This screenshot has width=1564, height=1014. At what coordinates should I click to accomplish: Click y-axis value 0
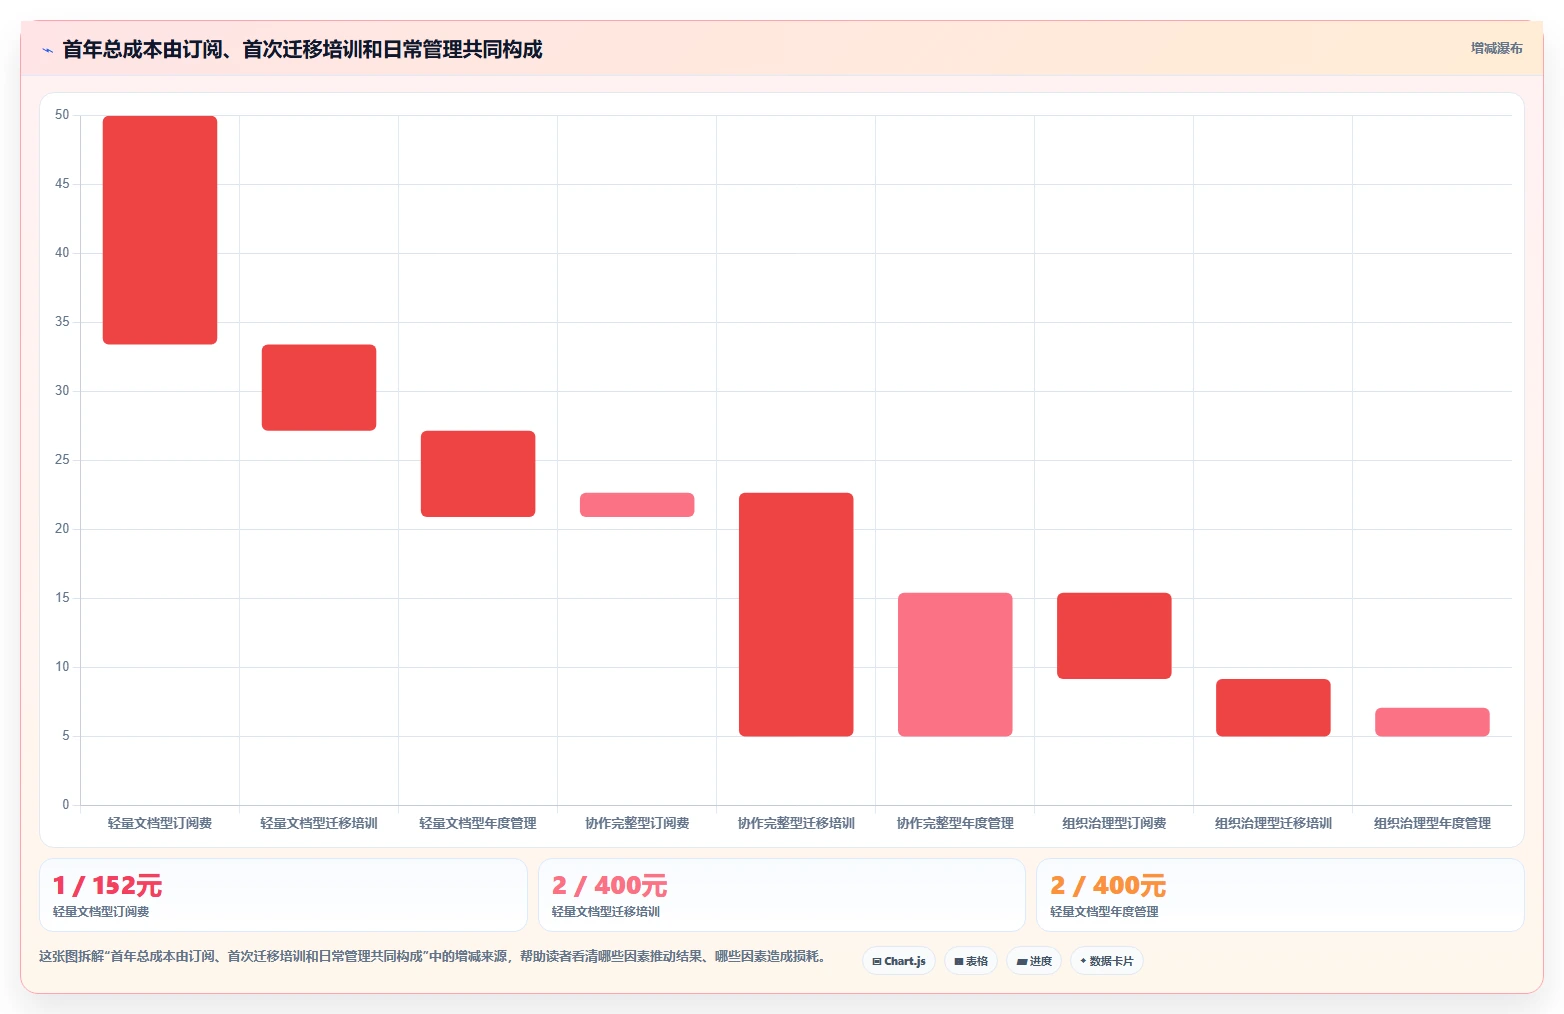66,805
